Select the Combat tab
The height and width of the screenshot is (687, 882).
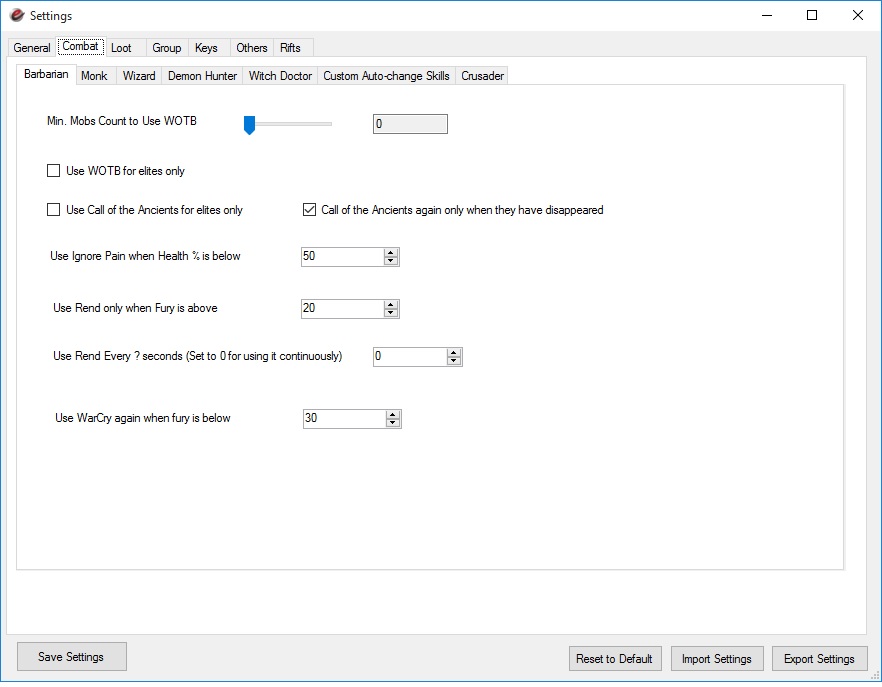[80, 46]
